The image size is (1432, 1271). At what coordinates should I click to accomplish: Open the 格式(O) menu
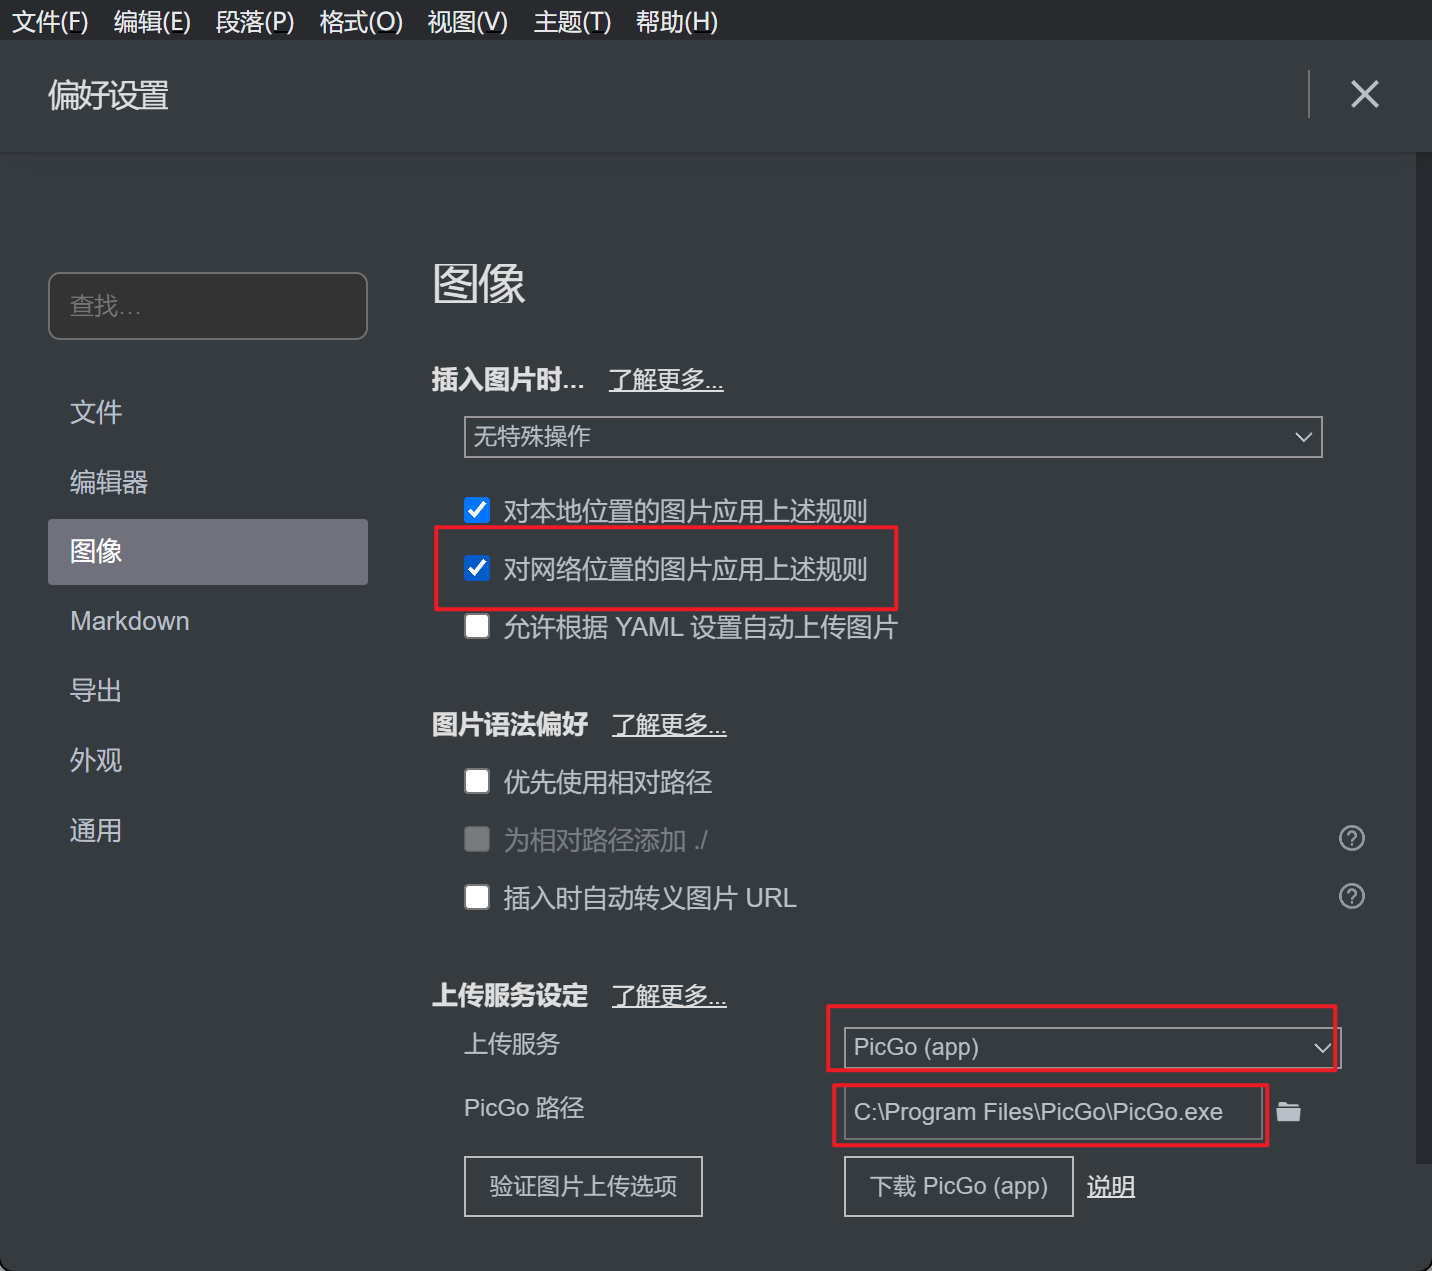(361, 21)
